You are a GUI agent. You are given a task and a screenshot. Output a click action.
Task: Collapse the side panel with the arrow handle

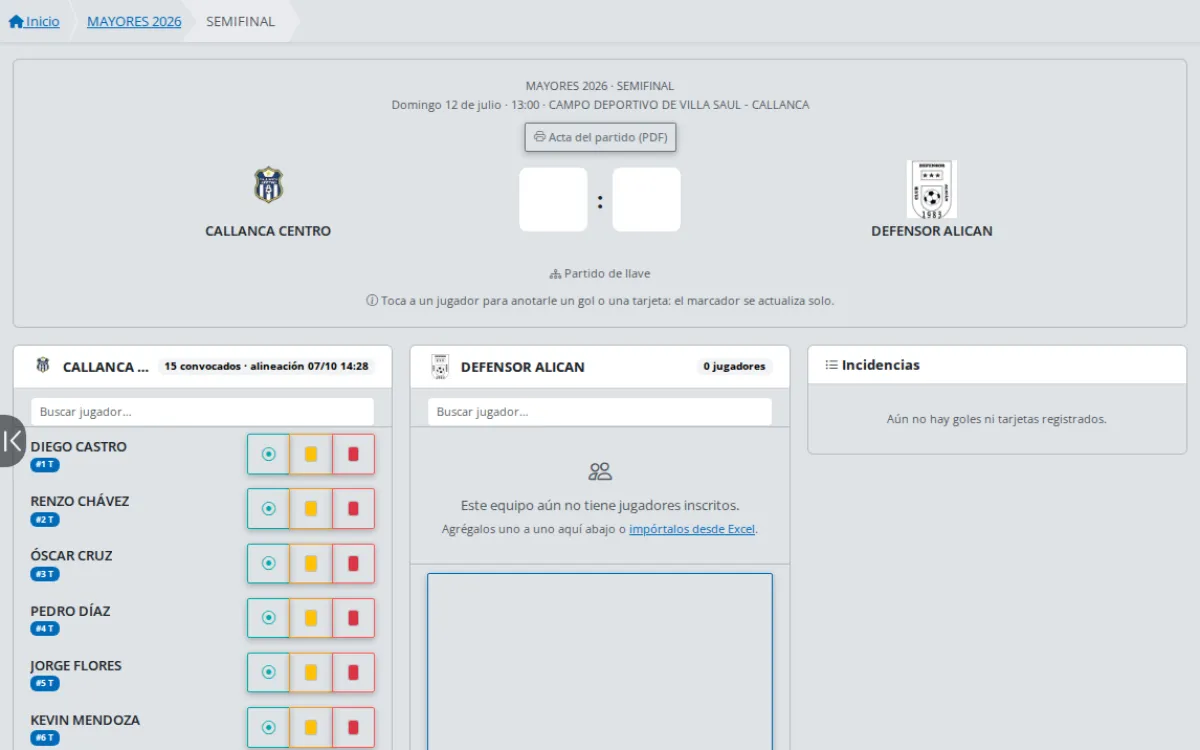pyautogui.click(x=12, y=441)
